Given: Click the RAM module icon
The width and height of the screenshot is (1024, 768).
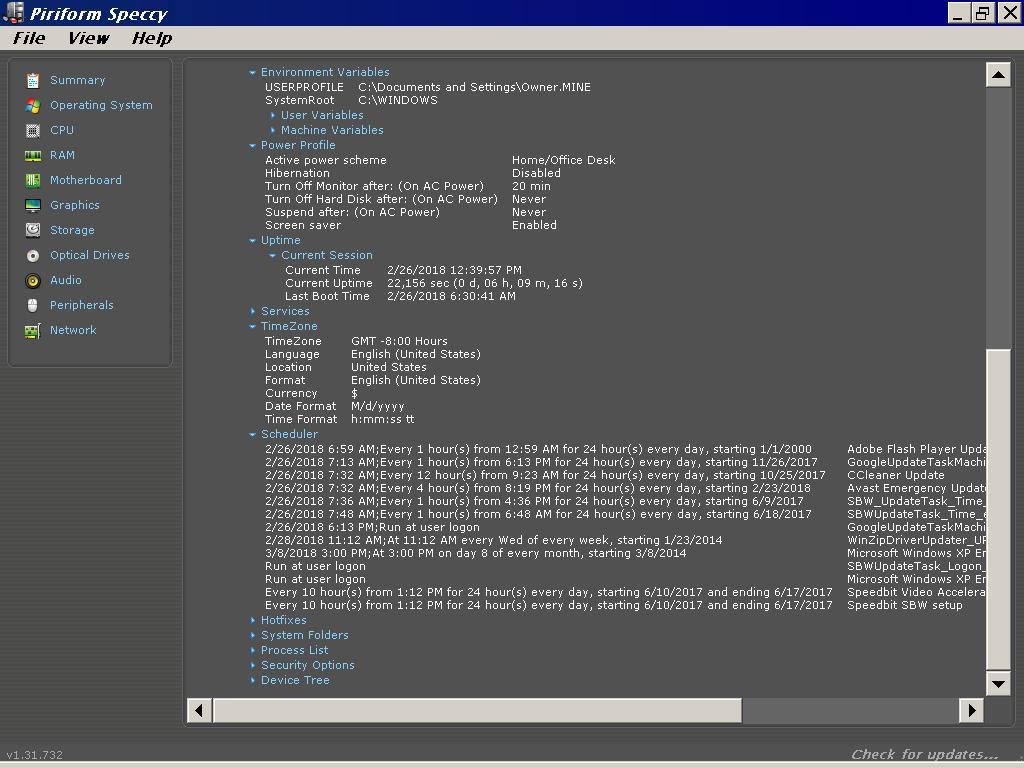Looking at the screenshot, I should pos(33,155).
